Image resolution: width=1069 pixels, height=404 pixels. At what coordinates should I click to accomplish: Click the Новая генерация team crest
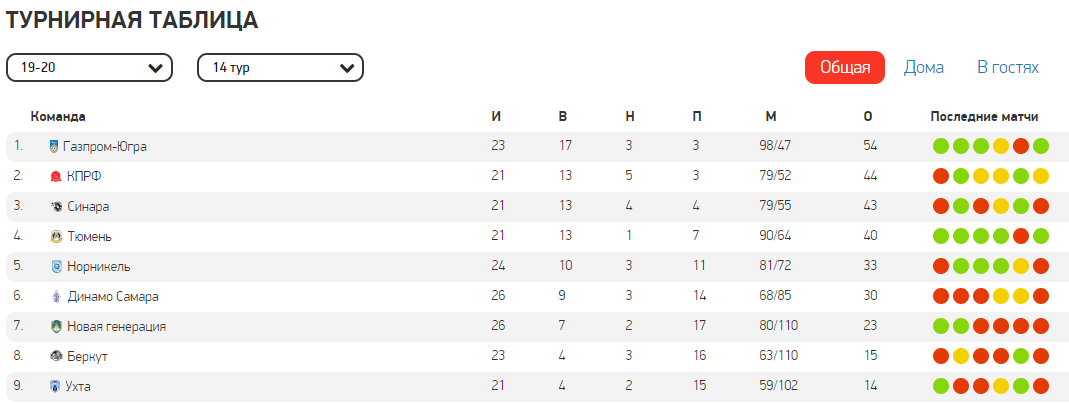click(x=56, y=327)
